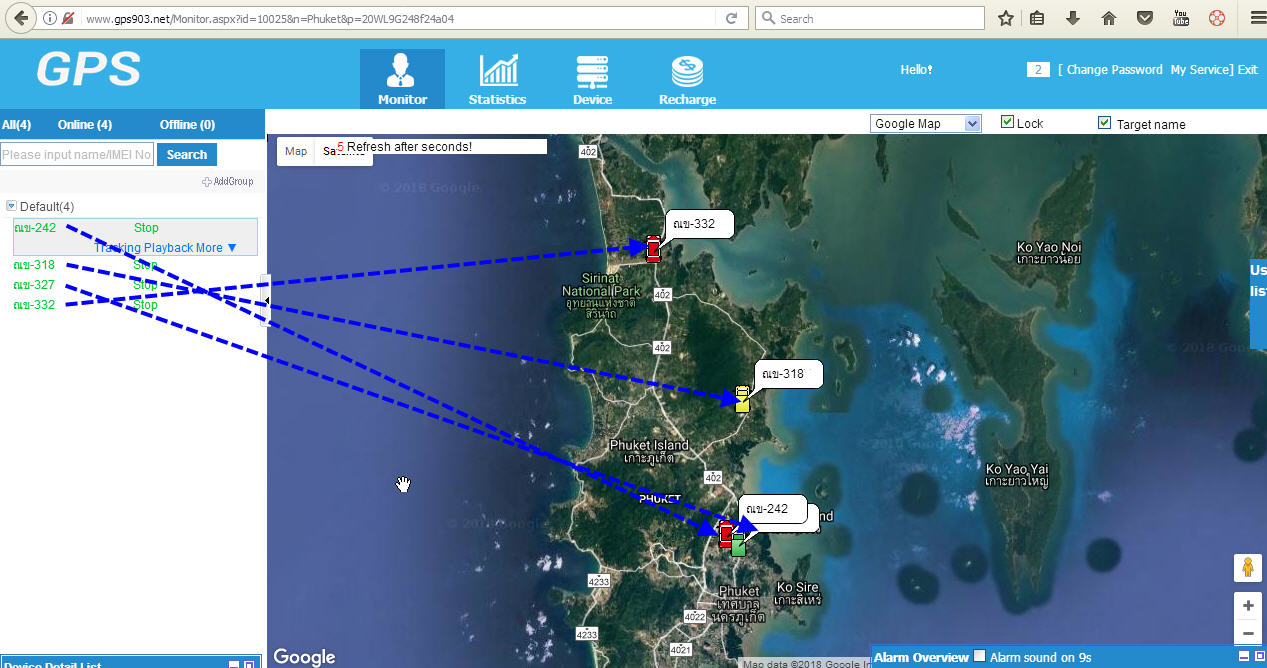Screen dimensions: 1267x668
Task: Click the lifebuoy extension icon in the toolbar
Action: [1217, 18]
